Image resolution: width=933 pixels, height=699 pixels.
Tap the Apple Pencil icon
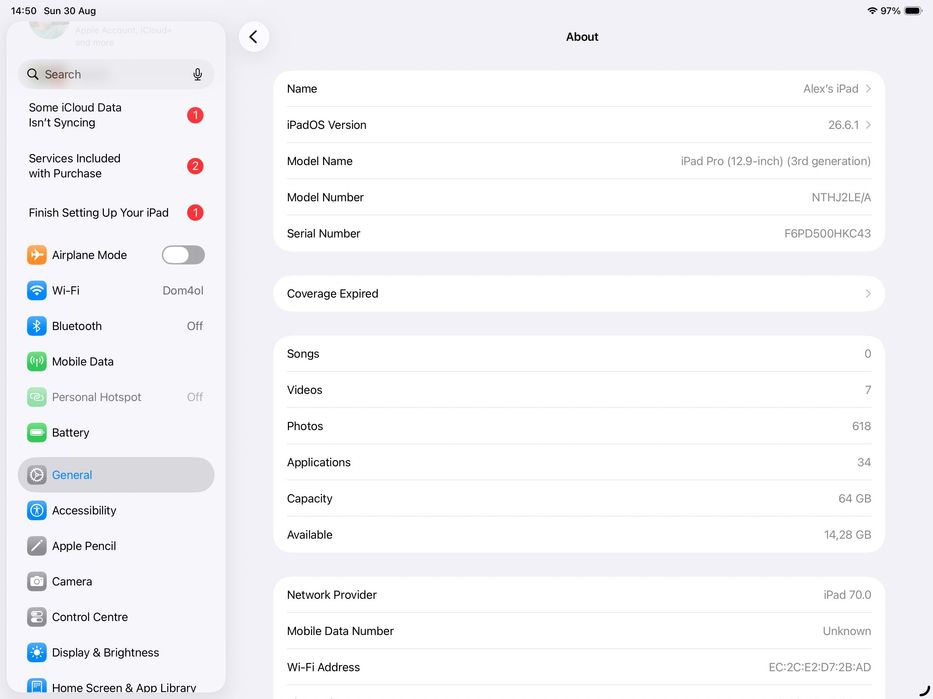click(x=37, y=546)
